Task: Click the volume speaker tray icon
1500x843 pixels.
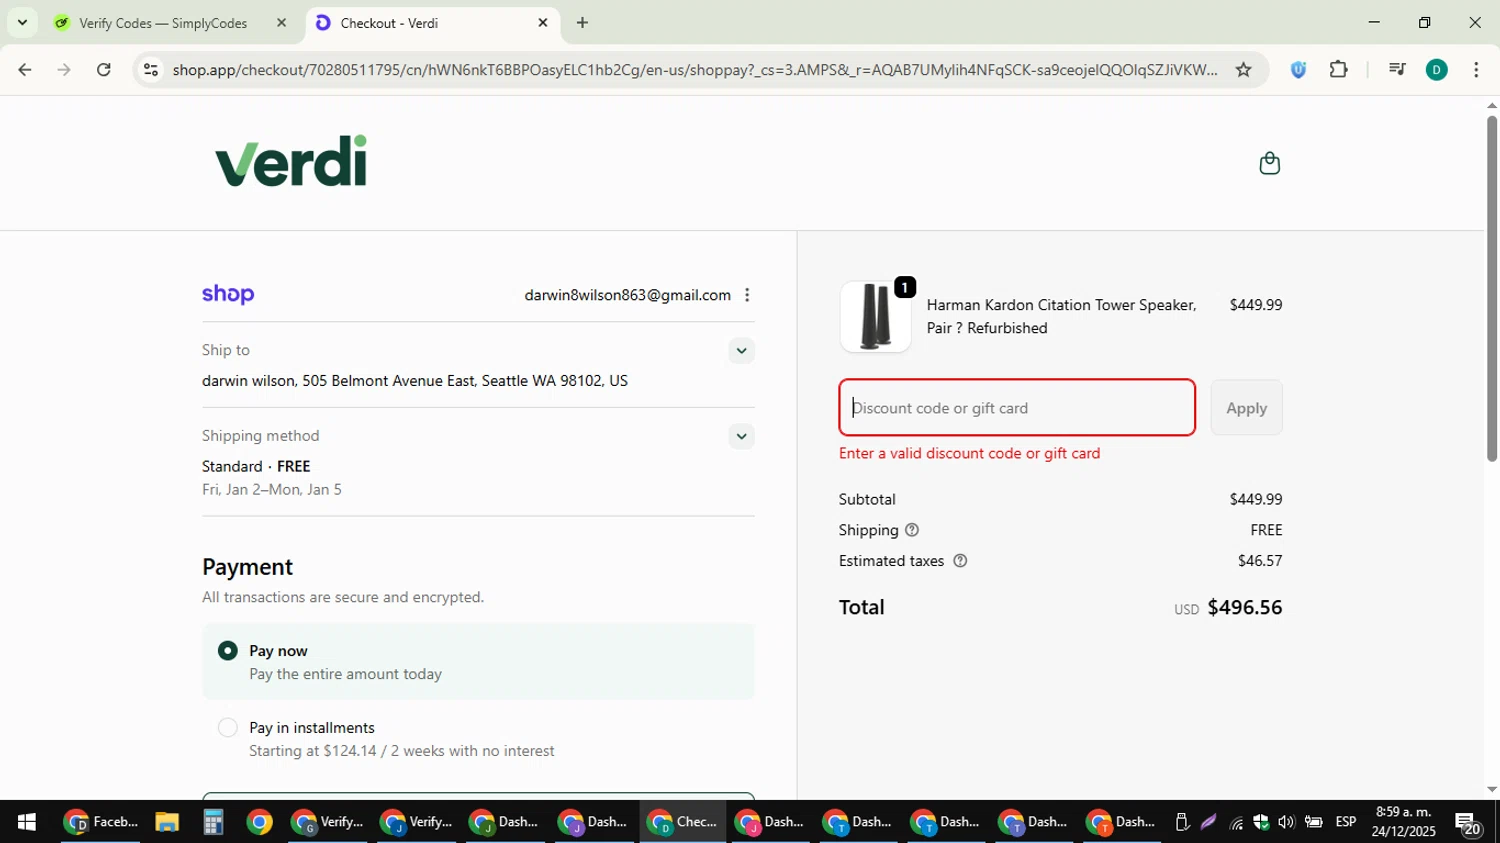Action: point(1286,822)
